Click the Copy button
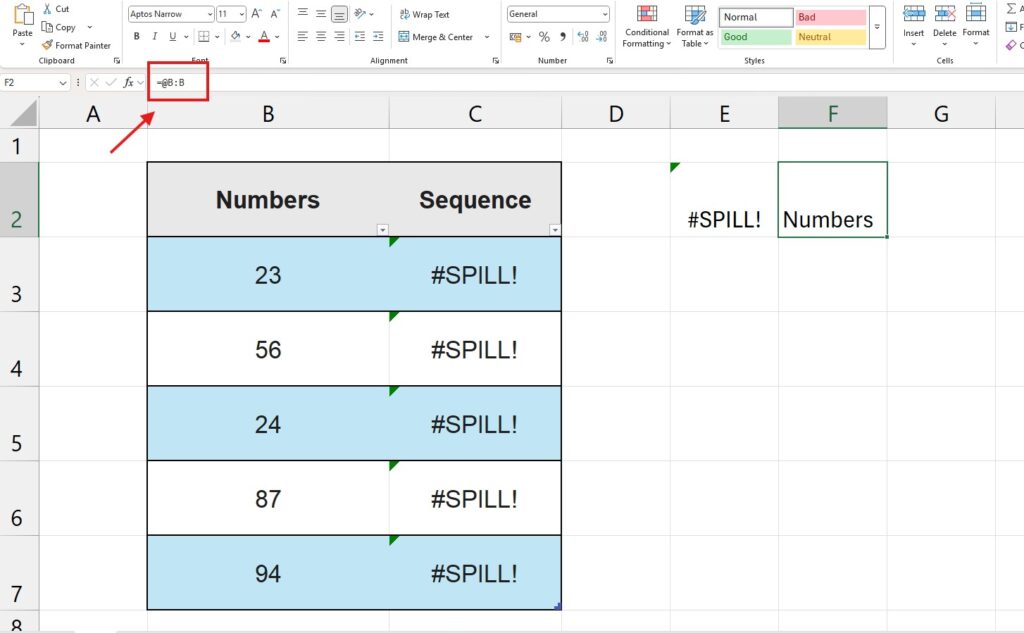The height and width of the screenshot is (633, 1024). tap(62, 27)
